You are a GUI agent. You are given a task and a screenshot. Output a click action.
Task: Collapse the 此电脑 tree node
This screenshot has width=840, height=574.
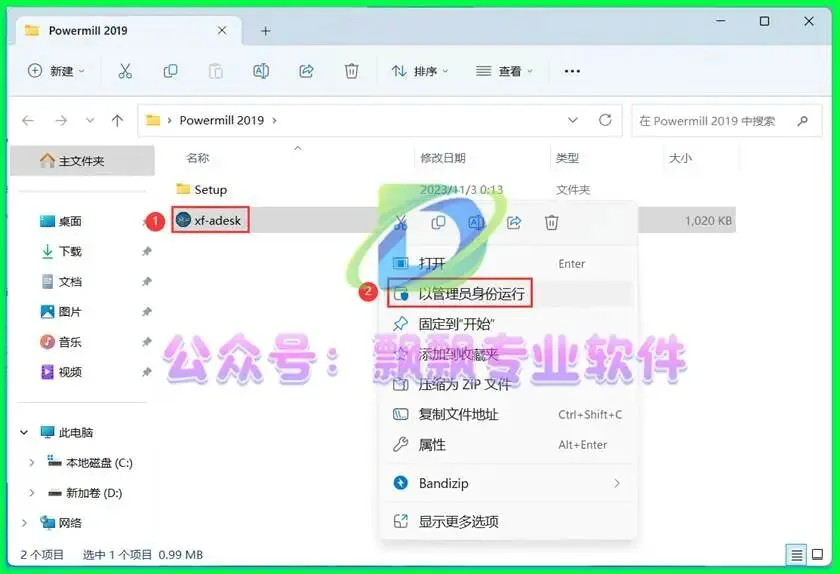coord(24,432)
